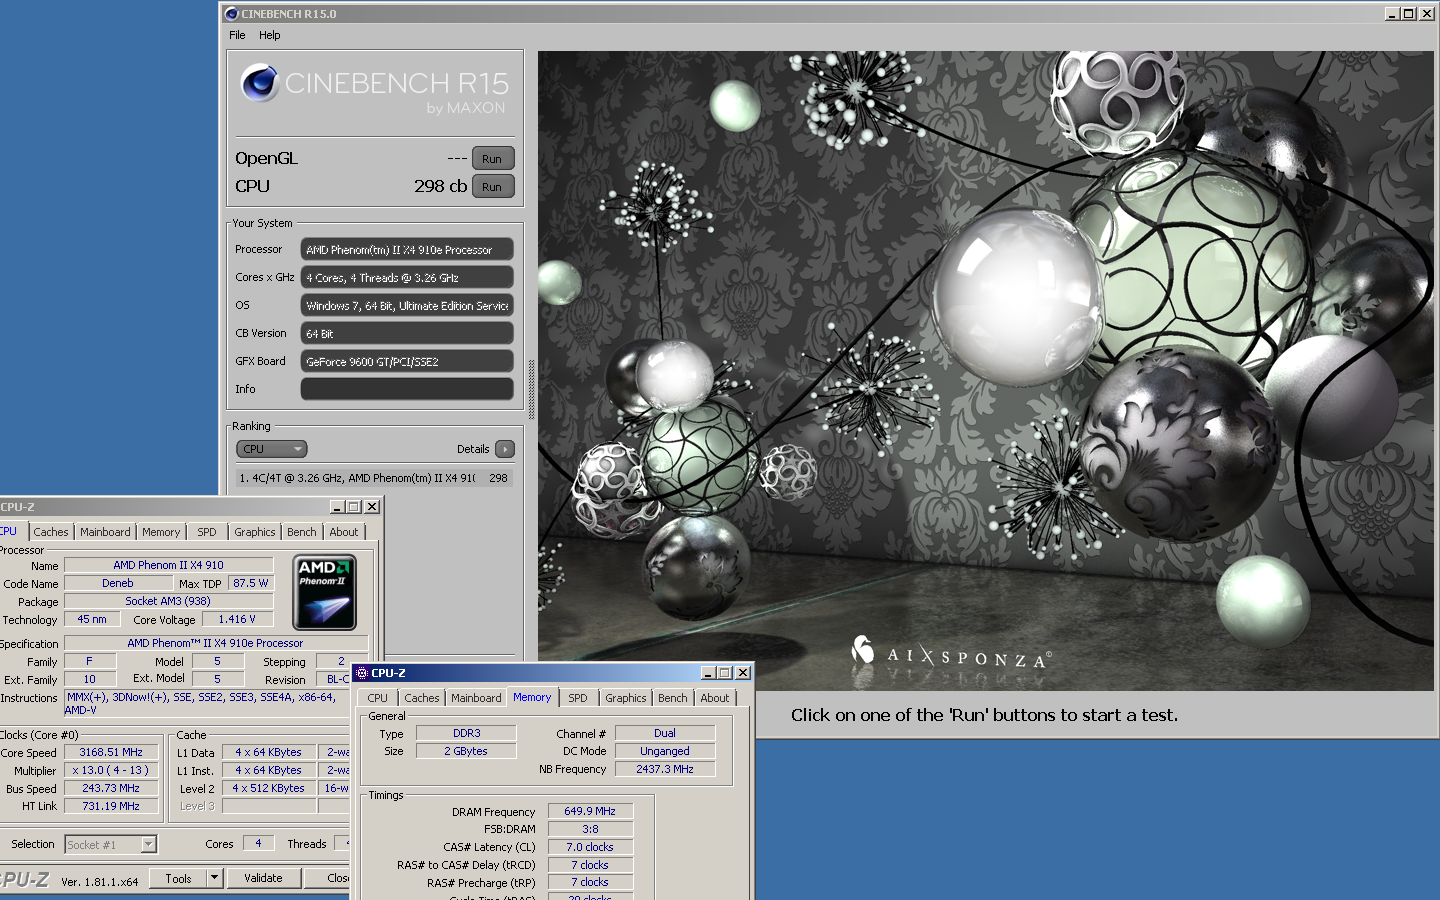Image resolution: width=1440 pixels, height=900 pixels.
Task: Open the Help menu in Cinebench
Action: click(270, 35)
